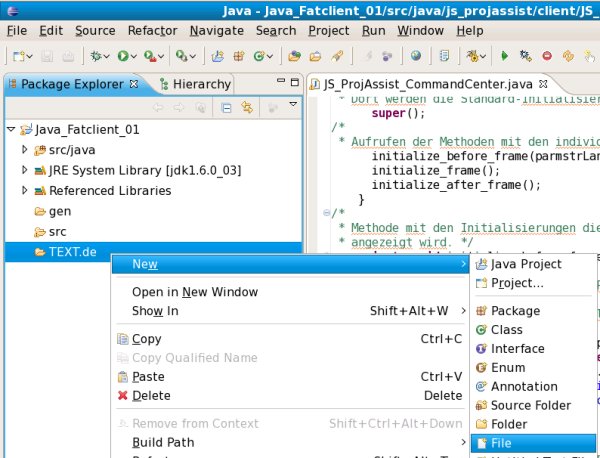
Task: Toggle Link with Editor in Package Explorer
Action: (245, 106)
